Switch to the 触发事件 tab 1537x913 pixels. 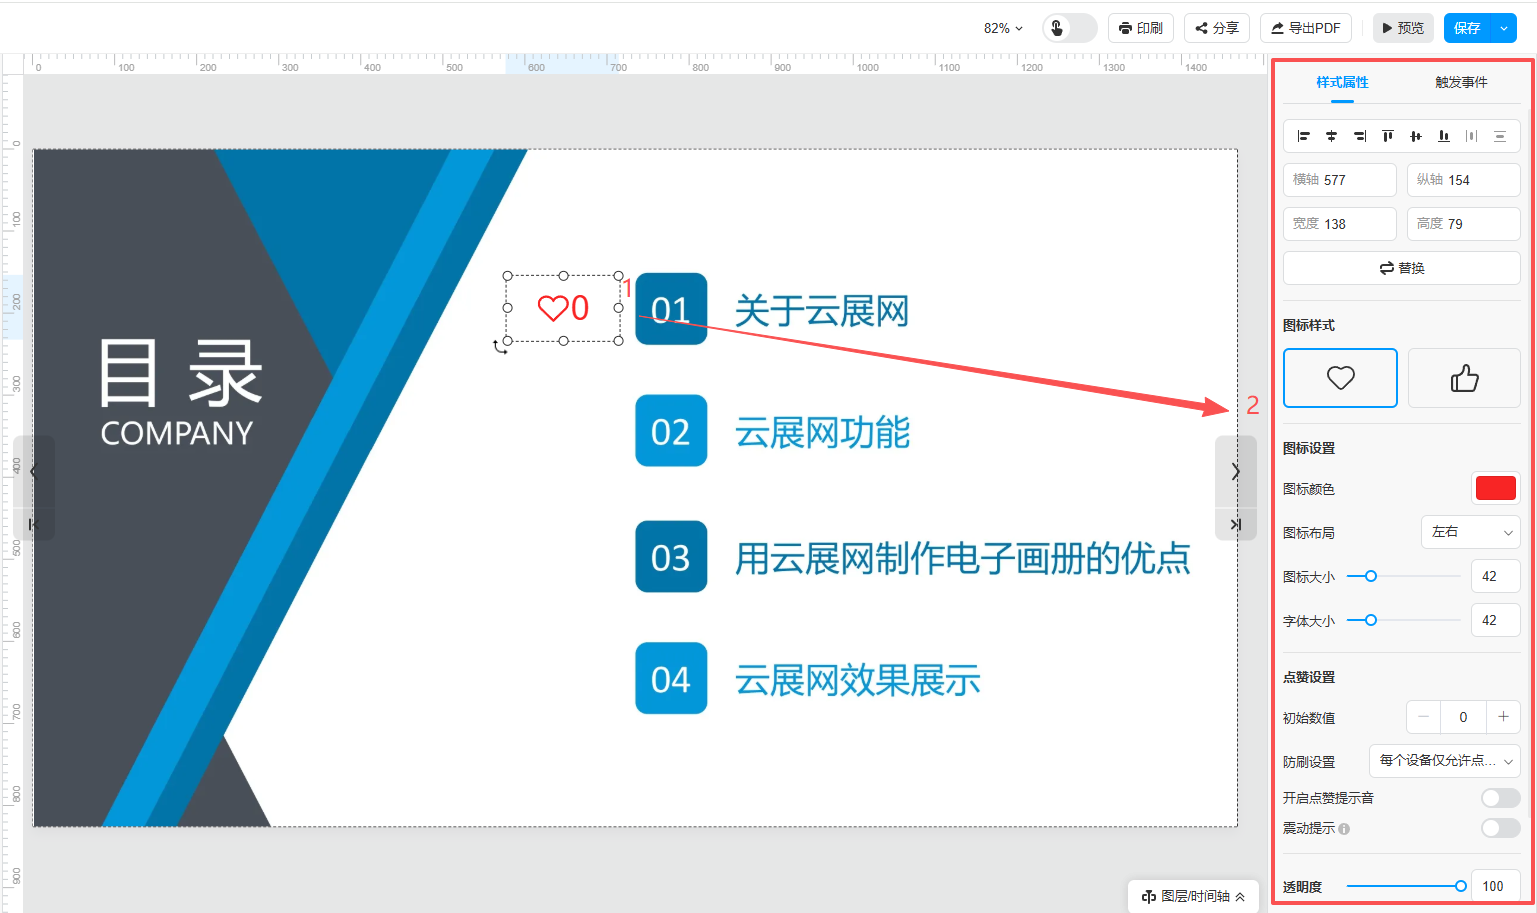[x=1460, y=82]
